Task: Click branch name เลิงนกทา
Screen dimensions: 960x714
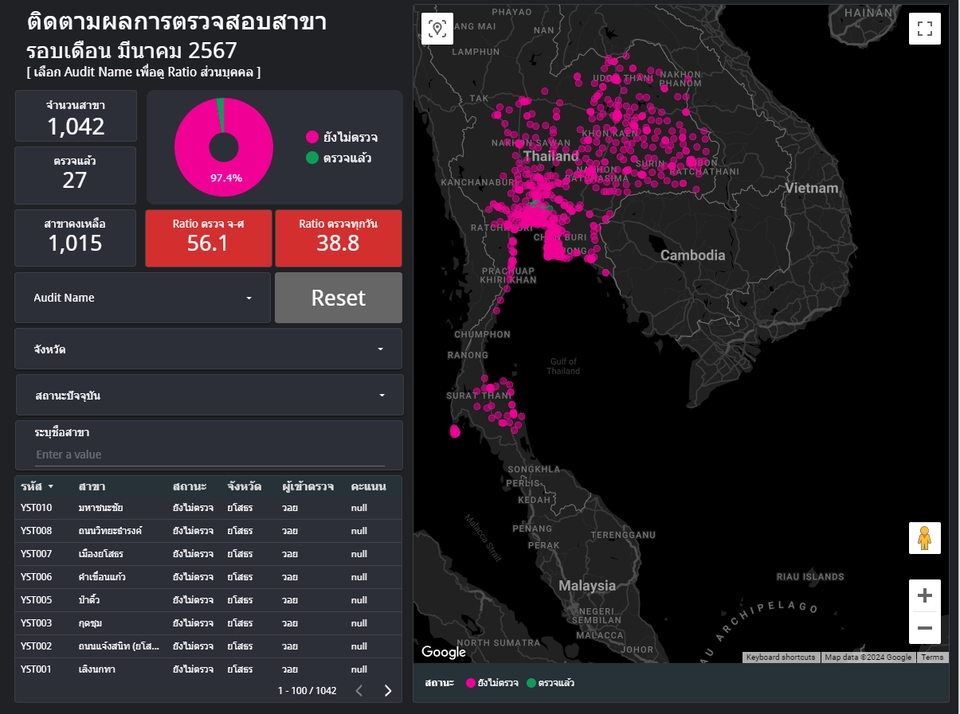Action: (x=97, y=669)
